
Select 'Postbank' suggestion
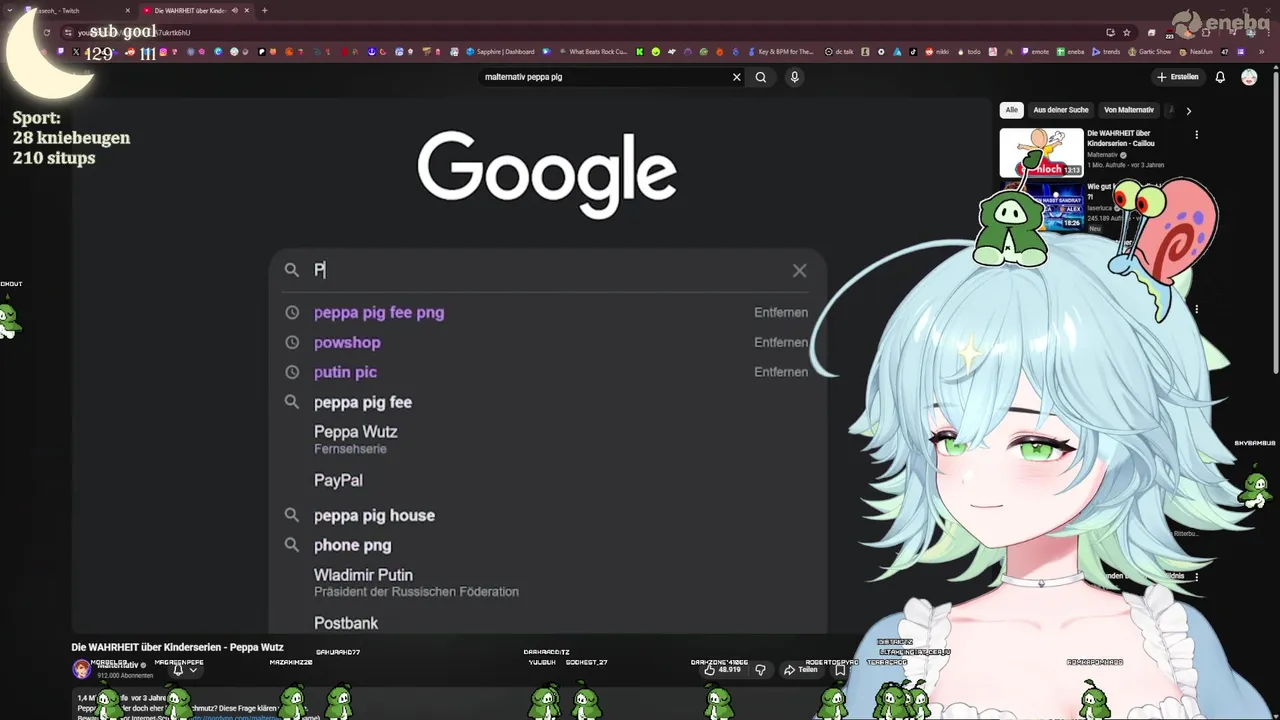pos(346,623)
